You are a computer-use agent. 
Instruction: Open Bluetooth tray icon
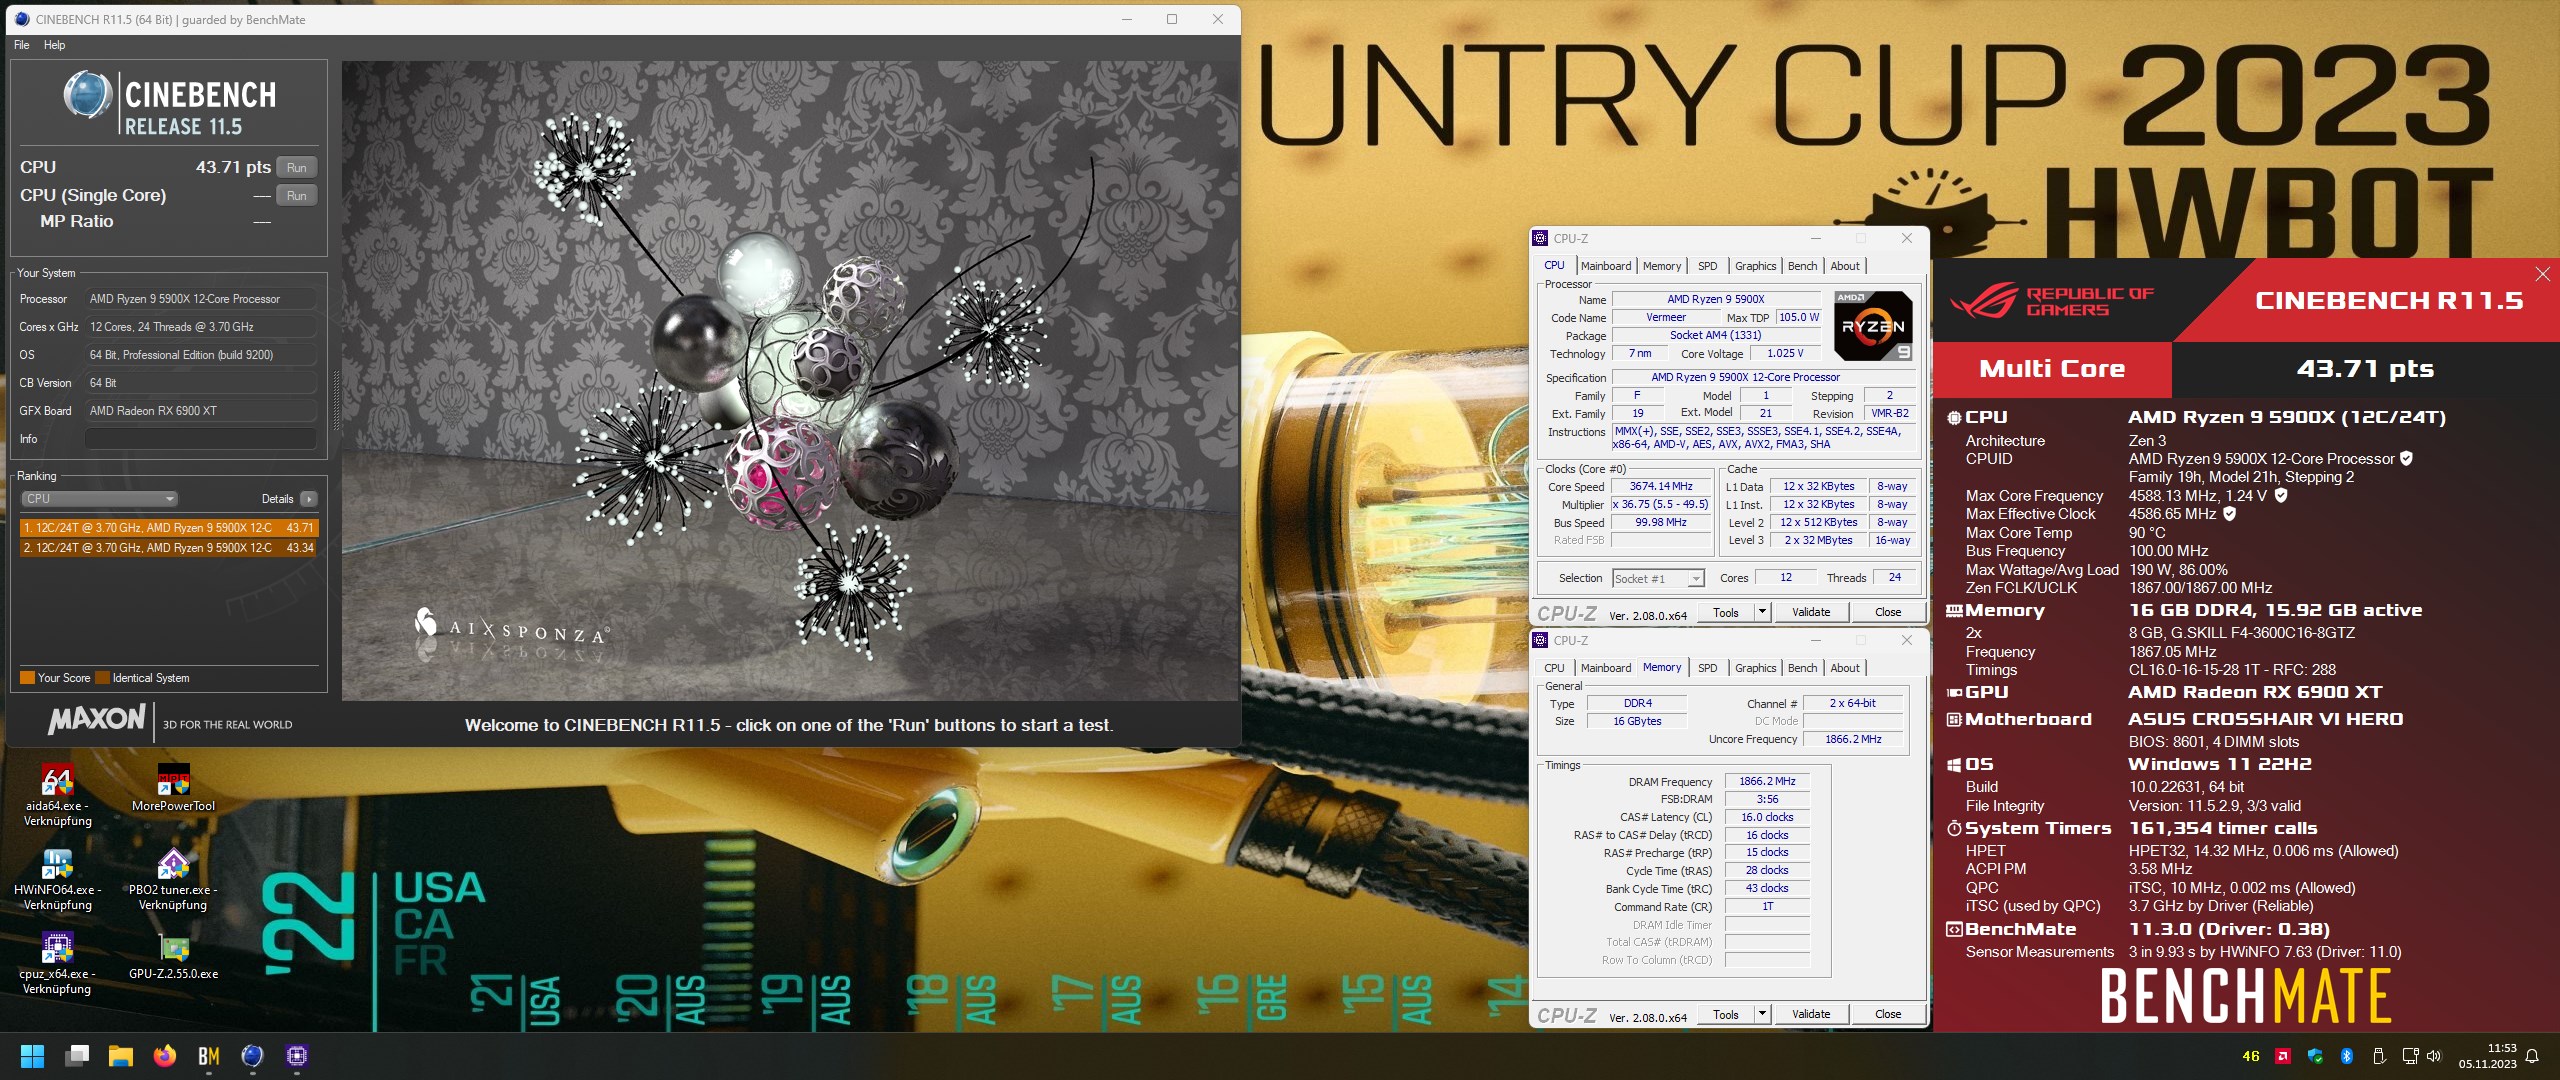coord(2347,1056)
